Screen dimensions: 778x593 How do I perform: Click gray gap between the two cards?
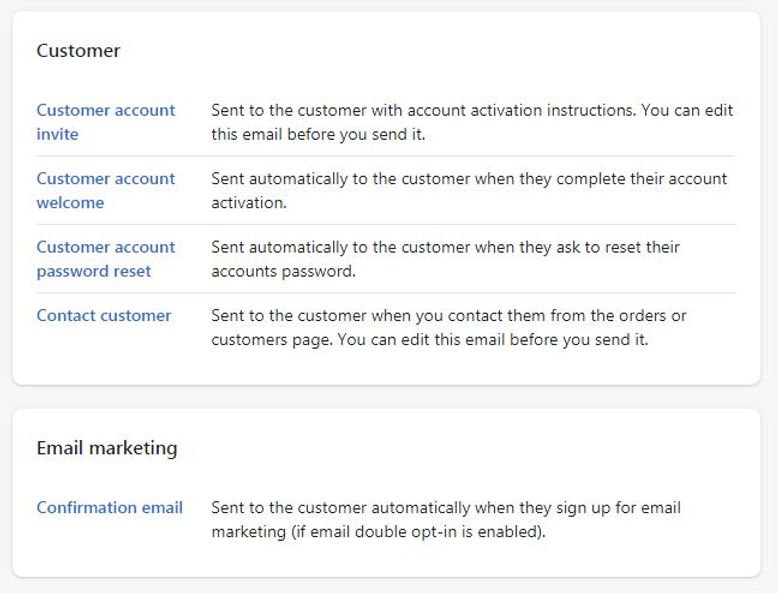point(386,396)
